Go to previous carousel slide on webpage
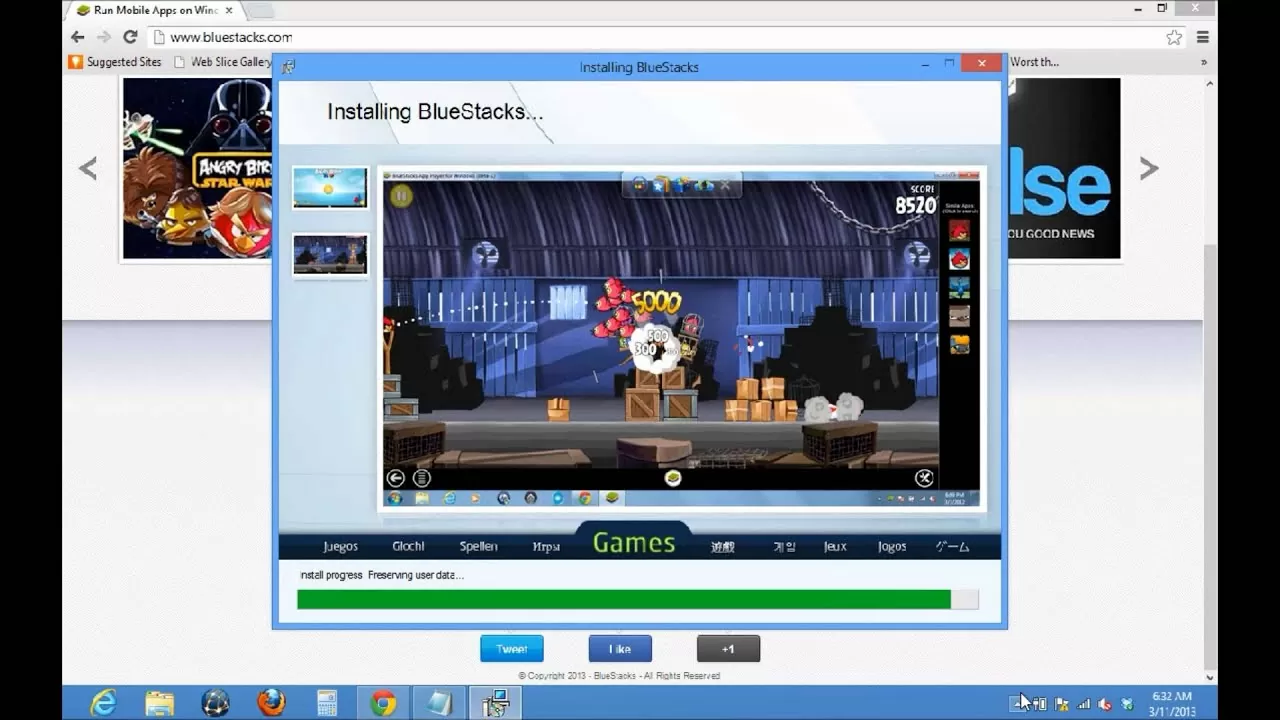Viewport: 1280px width, 720px height. tap(88, 168)
